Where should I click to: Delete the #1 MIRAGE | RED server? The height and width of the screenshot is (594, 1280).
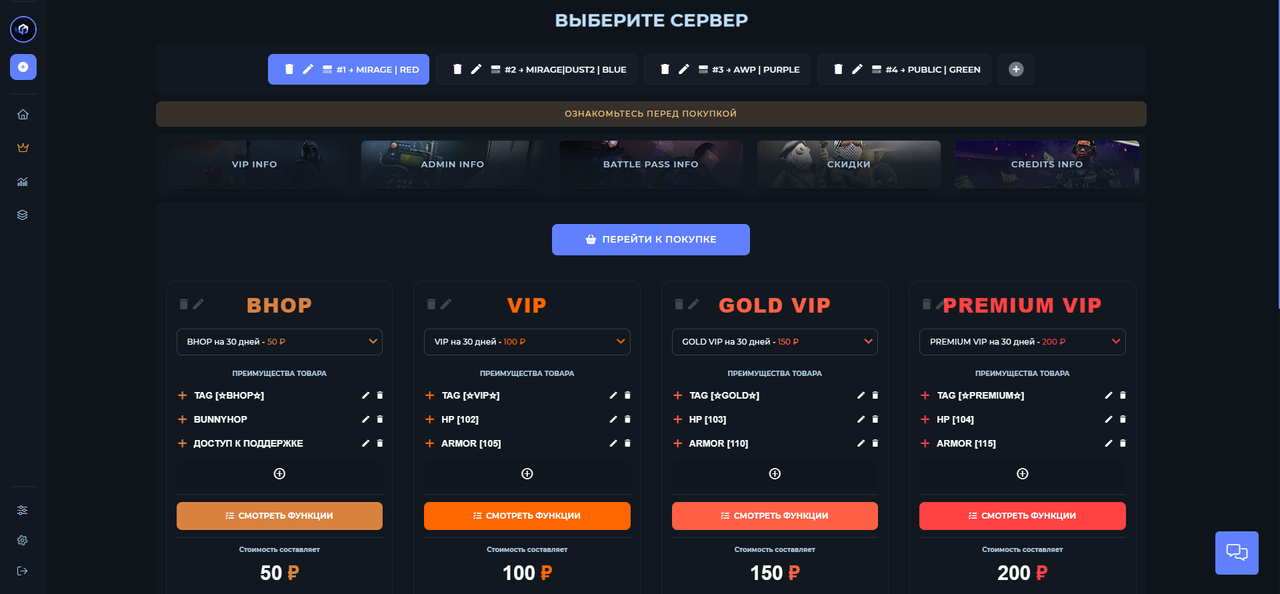pos(289,69)
